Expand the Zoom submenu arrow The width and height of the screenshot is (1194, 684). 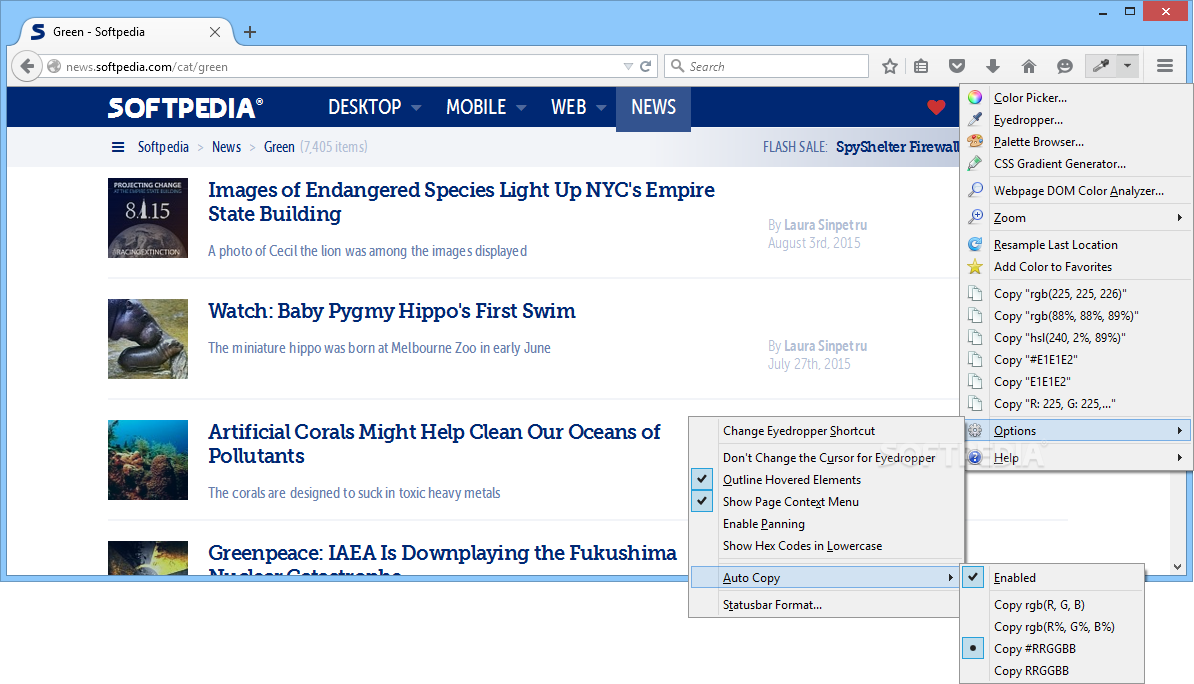tap(1180, 218)
